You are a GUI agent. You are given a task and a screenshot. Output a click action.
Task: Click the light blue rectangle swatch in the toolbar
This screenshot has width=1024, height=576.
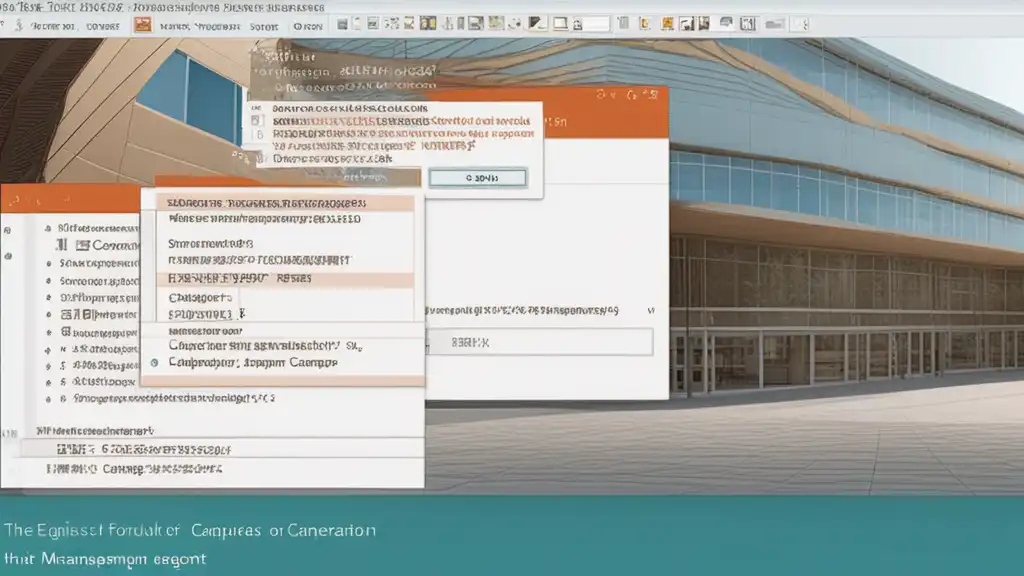click(x=596, y=23)
